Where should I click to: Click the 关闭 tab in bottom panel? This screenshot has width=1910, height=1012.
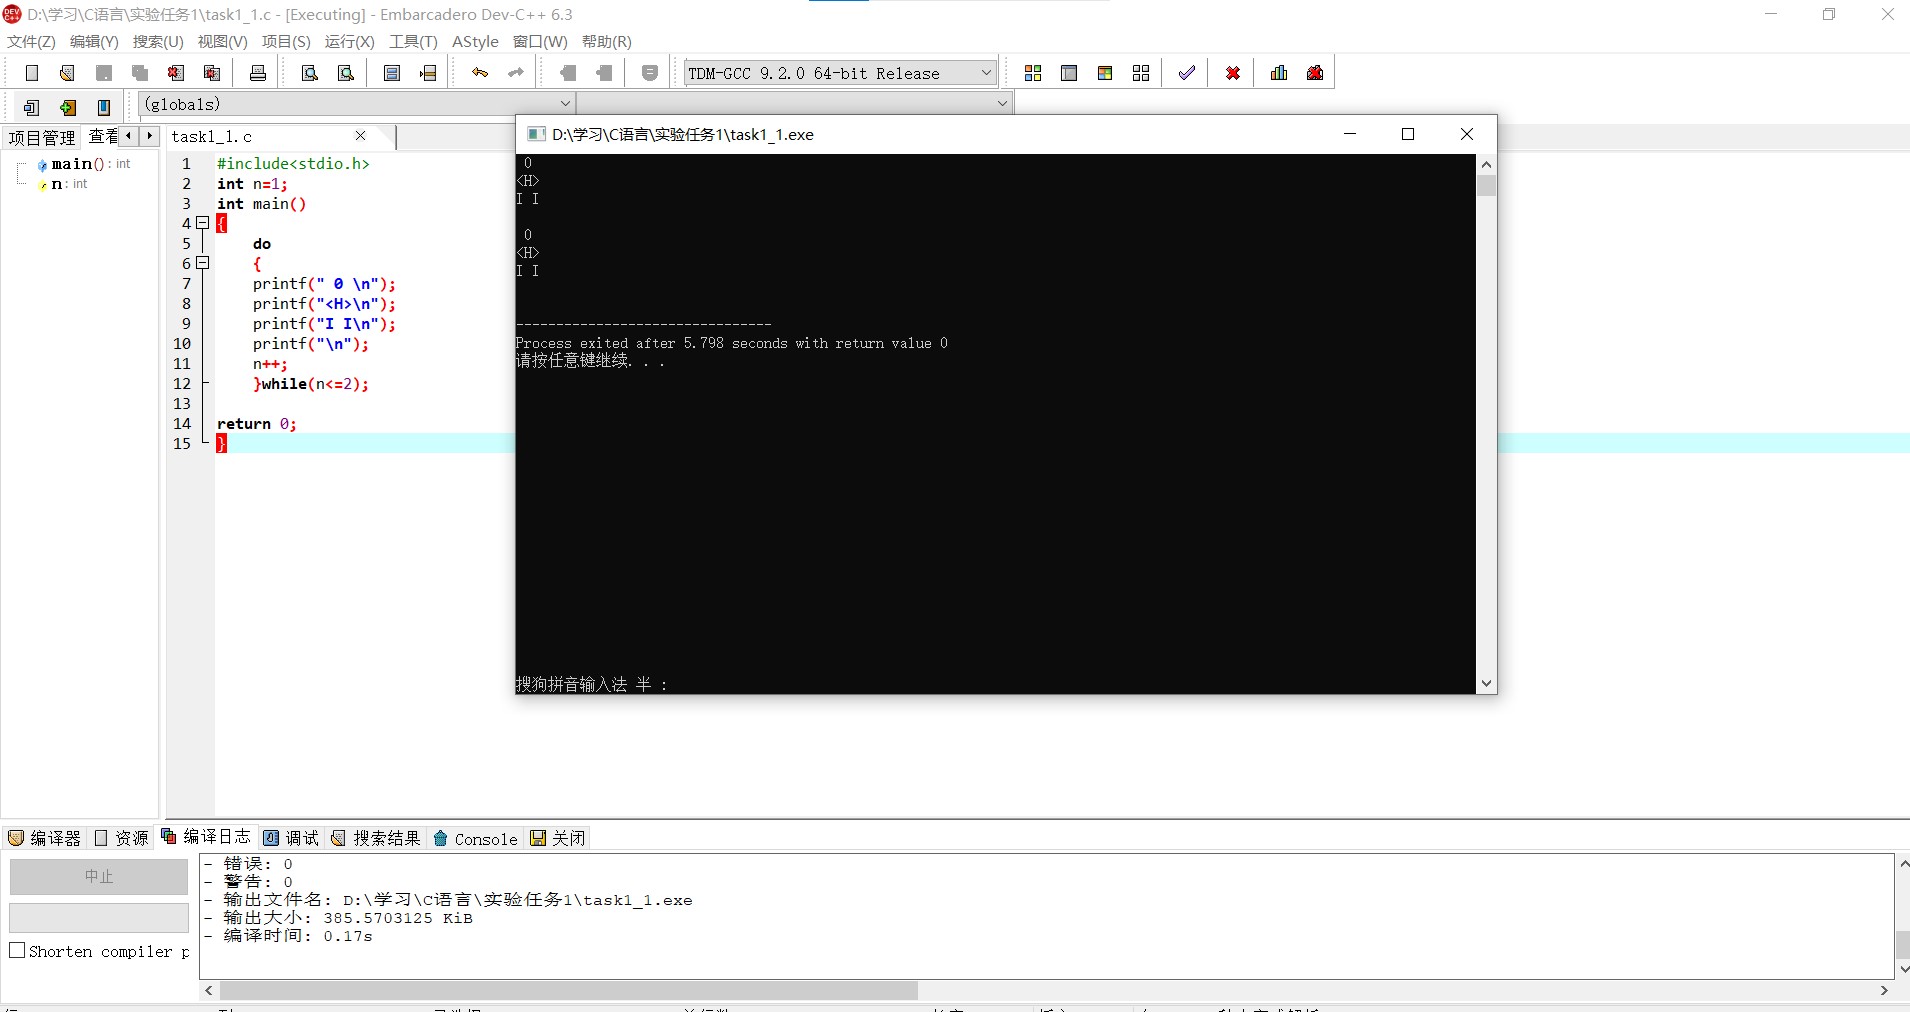coord(559,838)
